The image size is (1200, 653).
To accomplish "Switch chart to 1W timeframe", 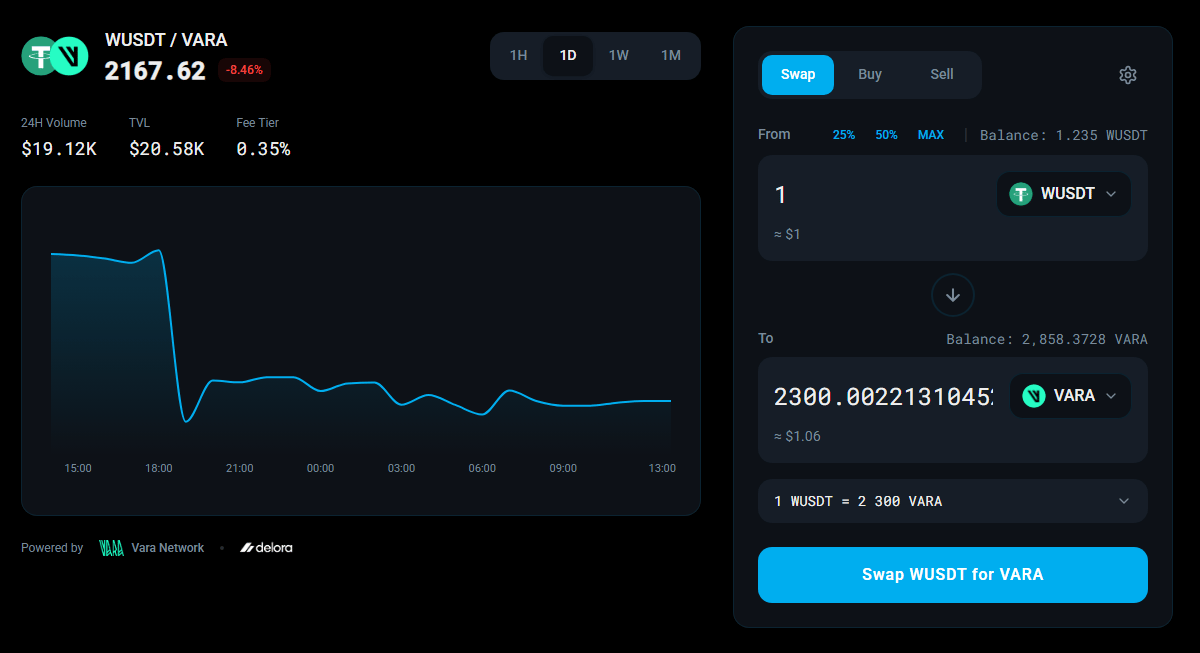I will (619, 56).
